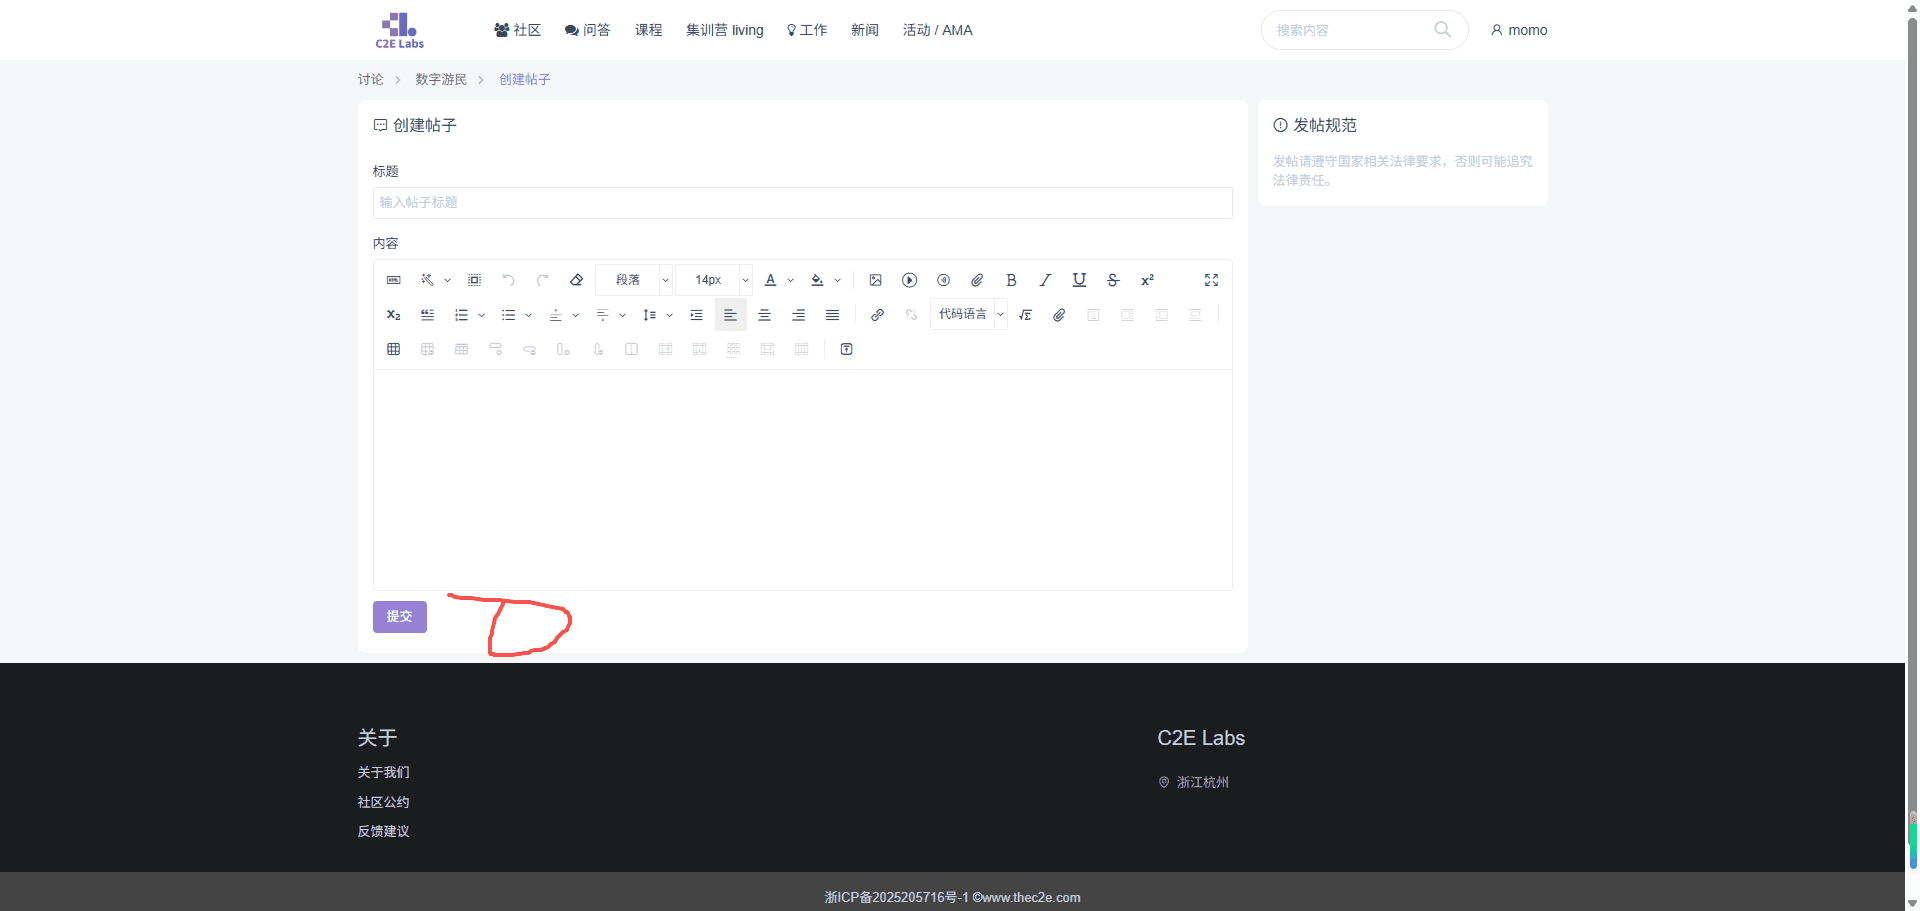Open the 段落 paragraph style dropdown
The width and height of the screenshot is (1920, 911).
click(634, 280)
